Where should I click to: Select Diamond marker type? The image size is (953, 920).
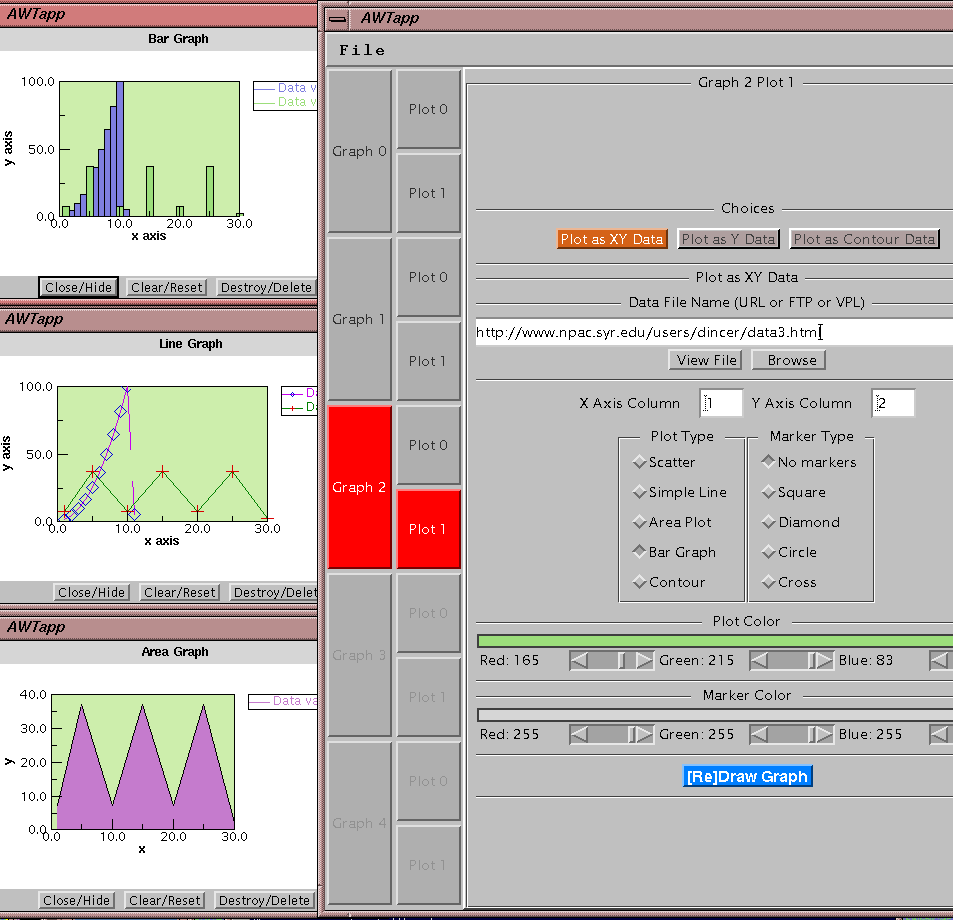800,522
